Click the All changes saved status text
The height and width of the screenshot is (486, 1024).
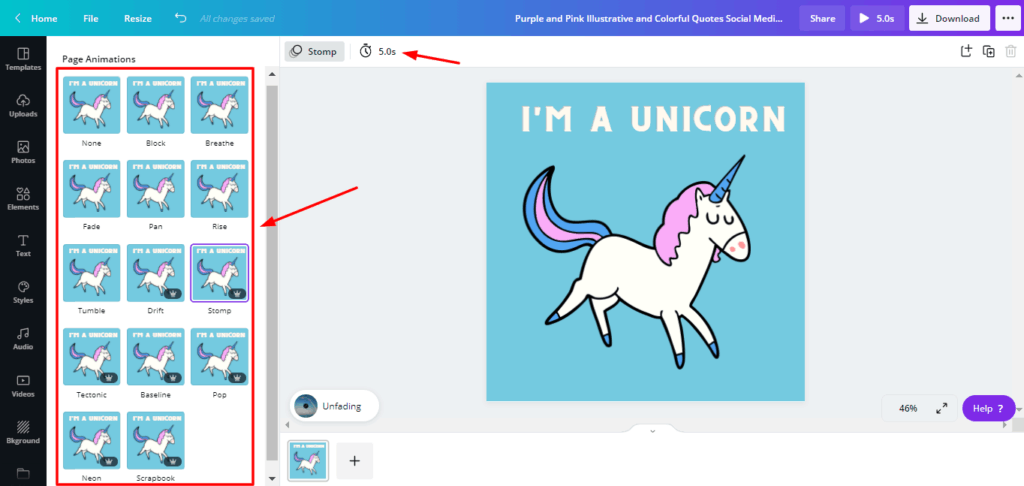click(237, 18)
